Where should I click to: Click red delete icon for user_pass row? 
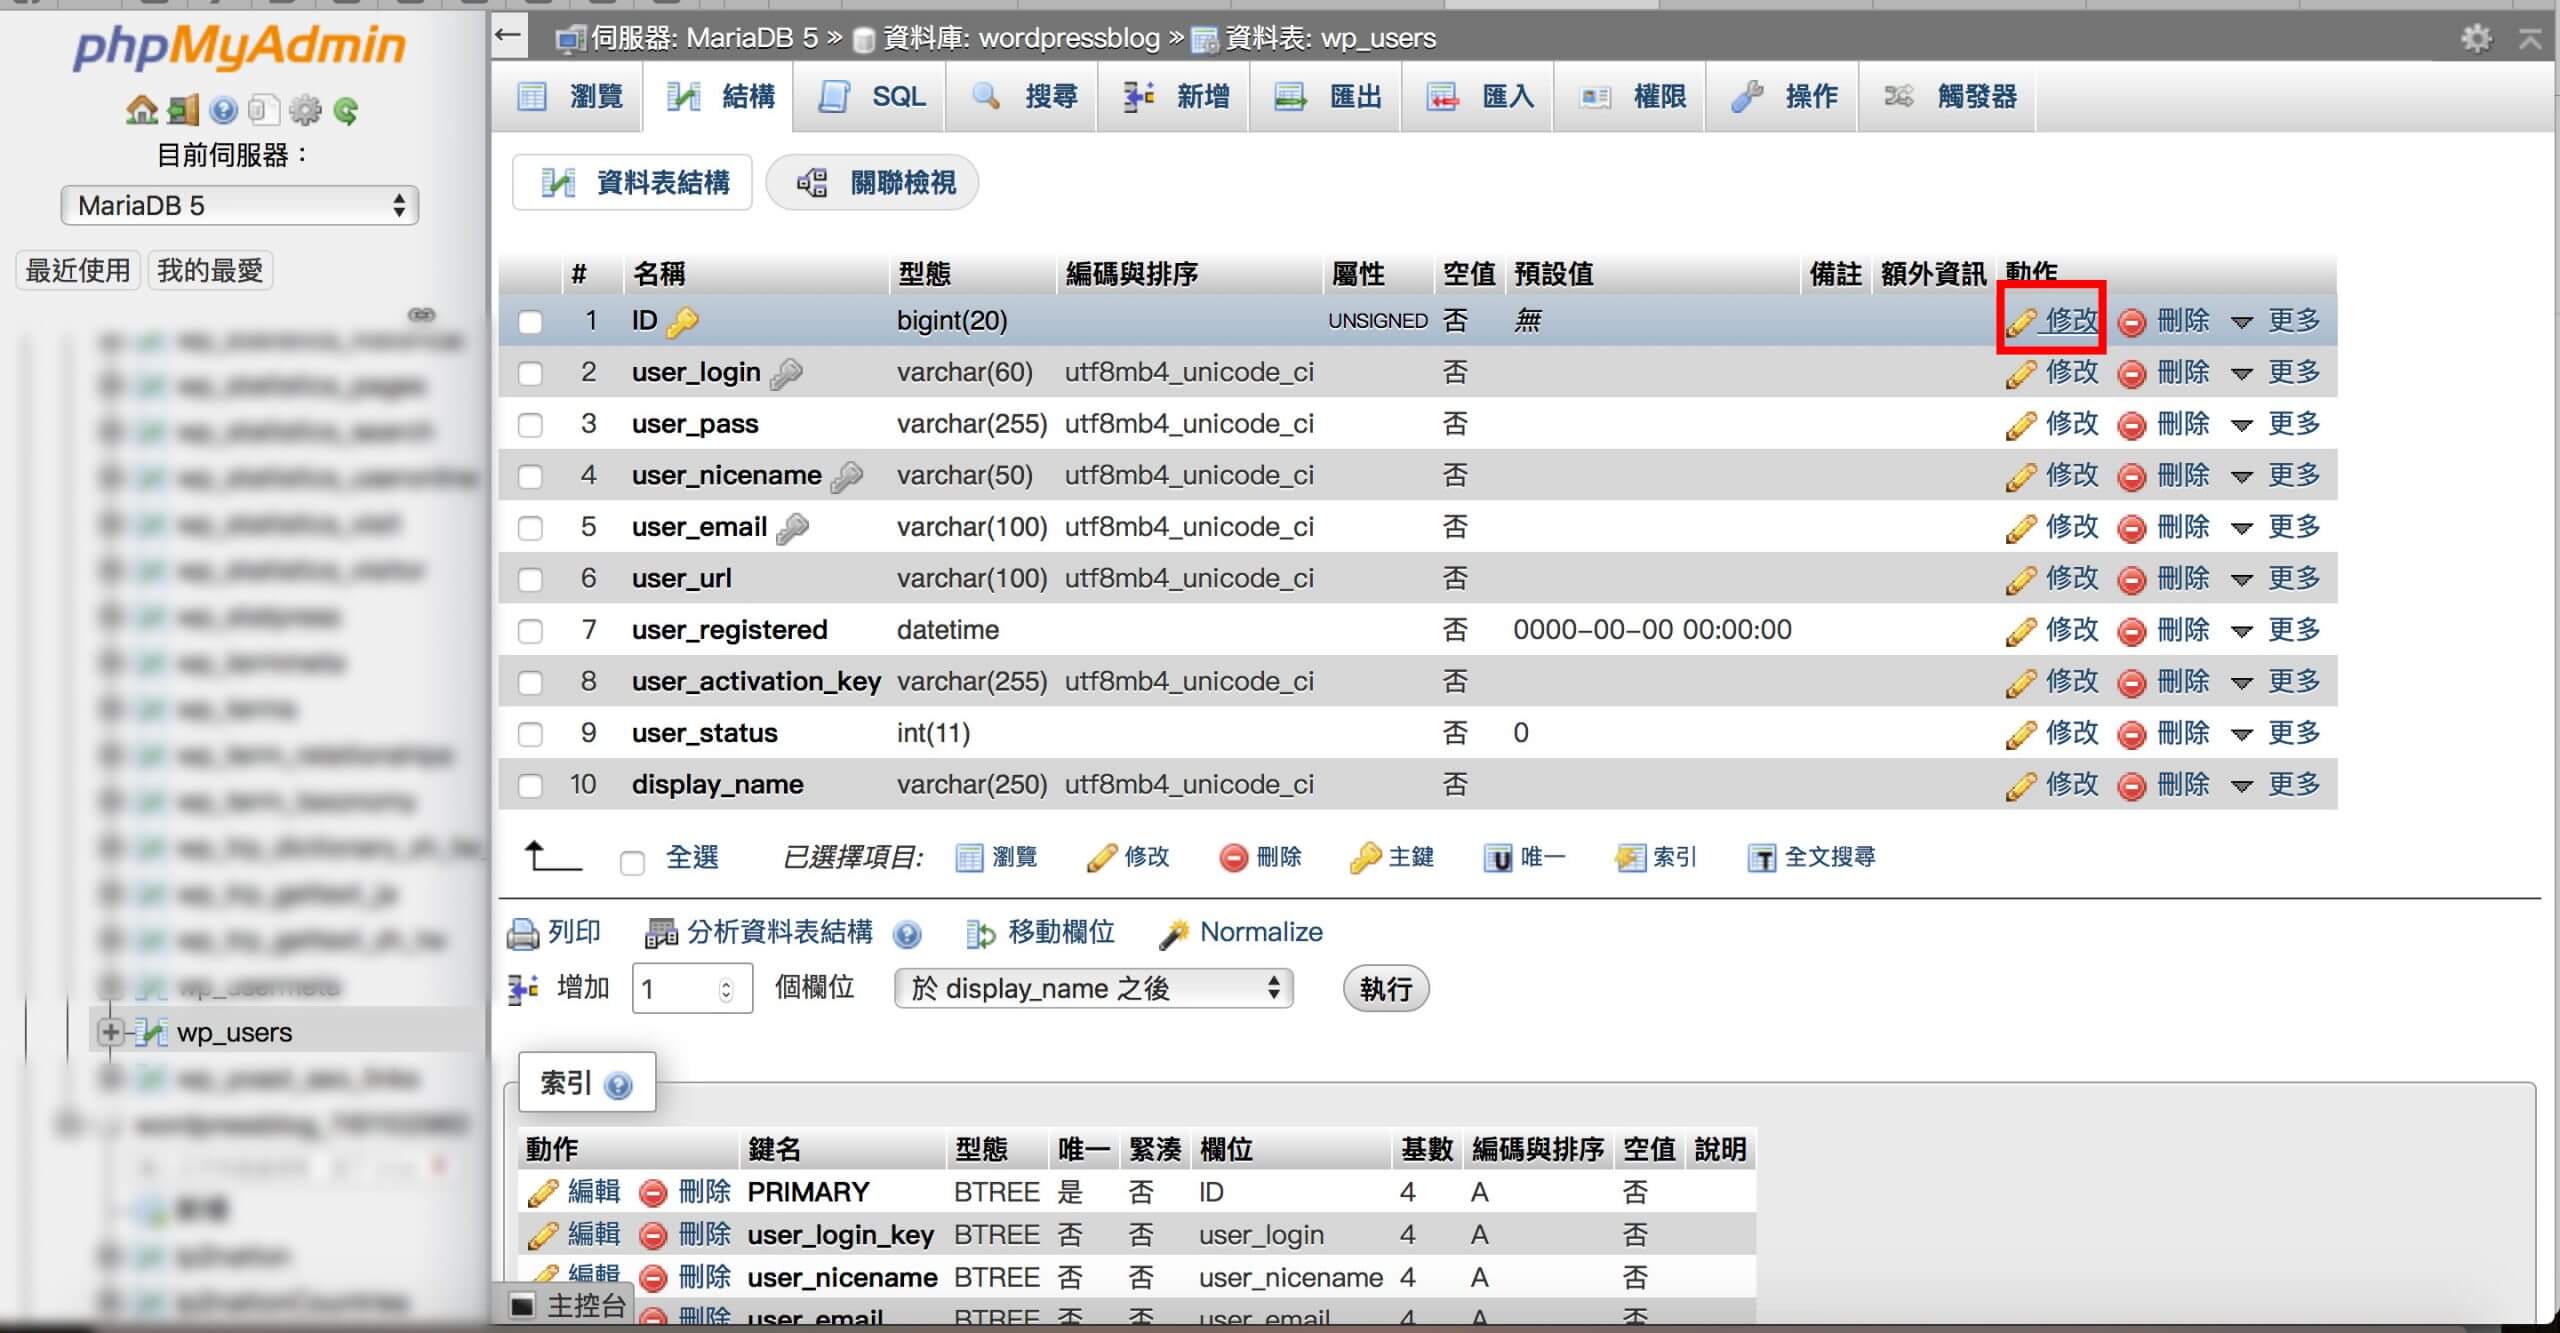point(2132,425)
